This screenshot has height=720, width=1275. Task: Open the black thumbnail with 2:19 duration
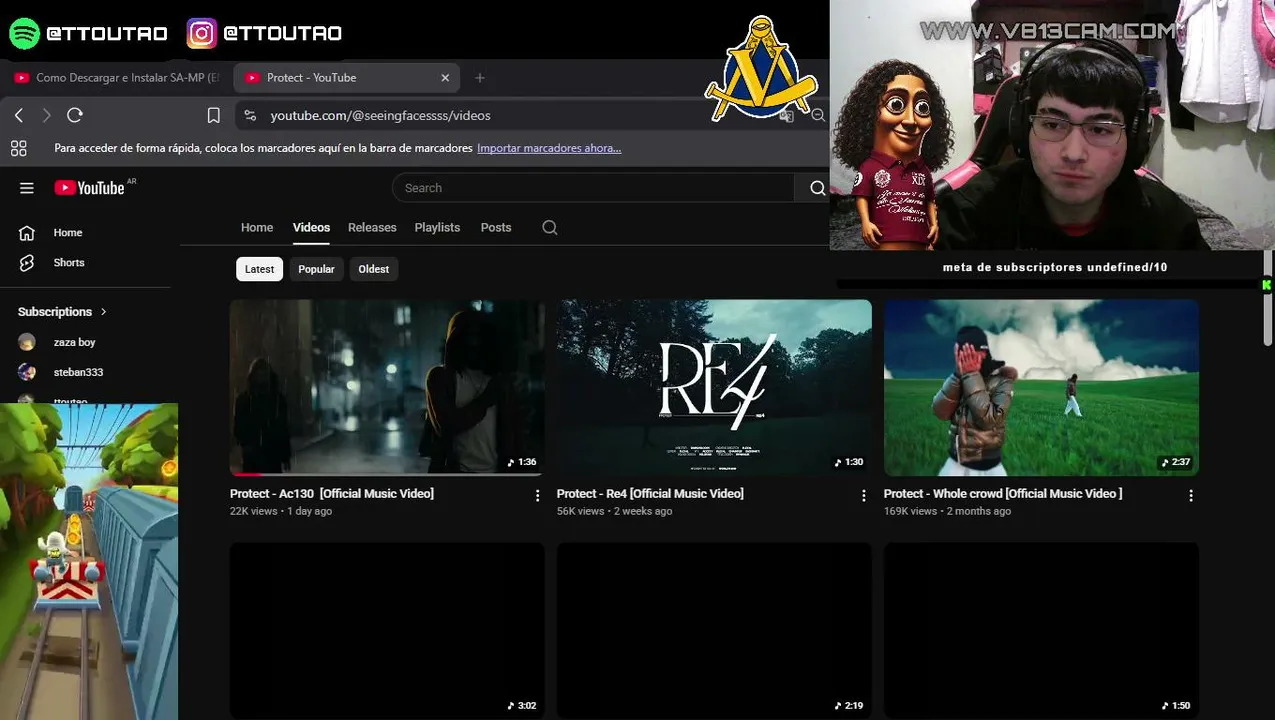click(714, 630)
